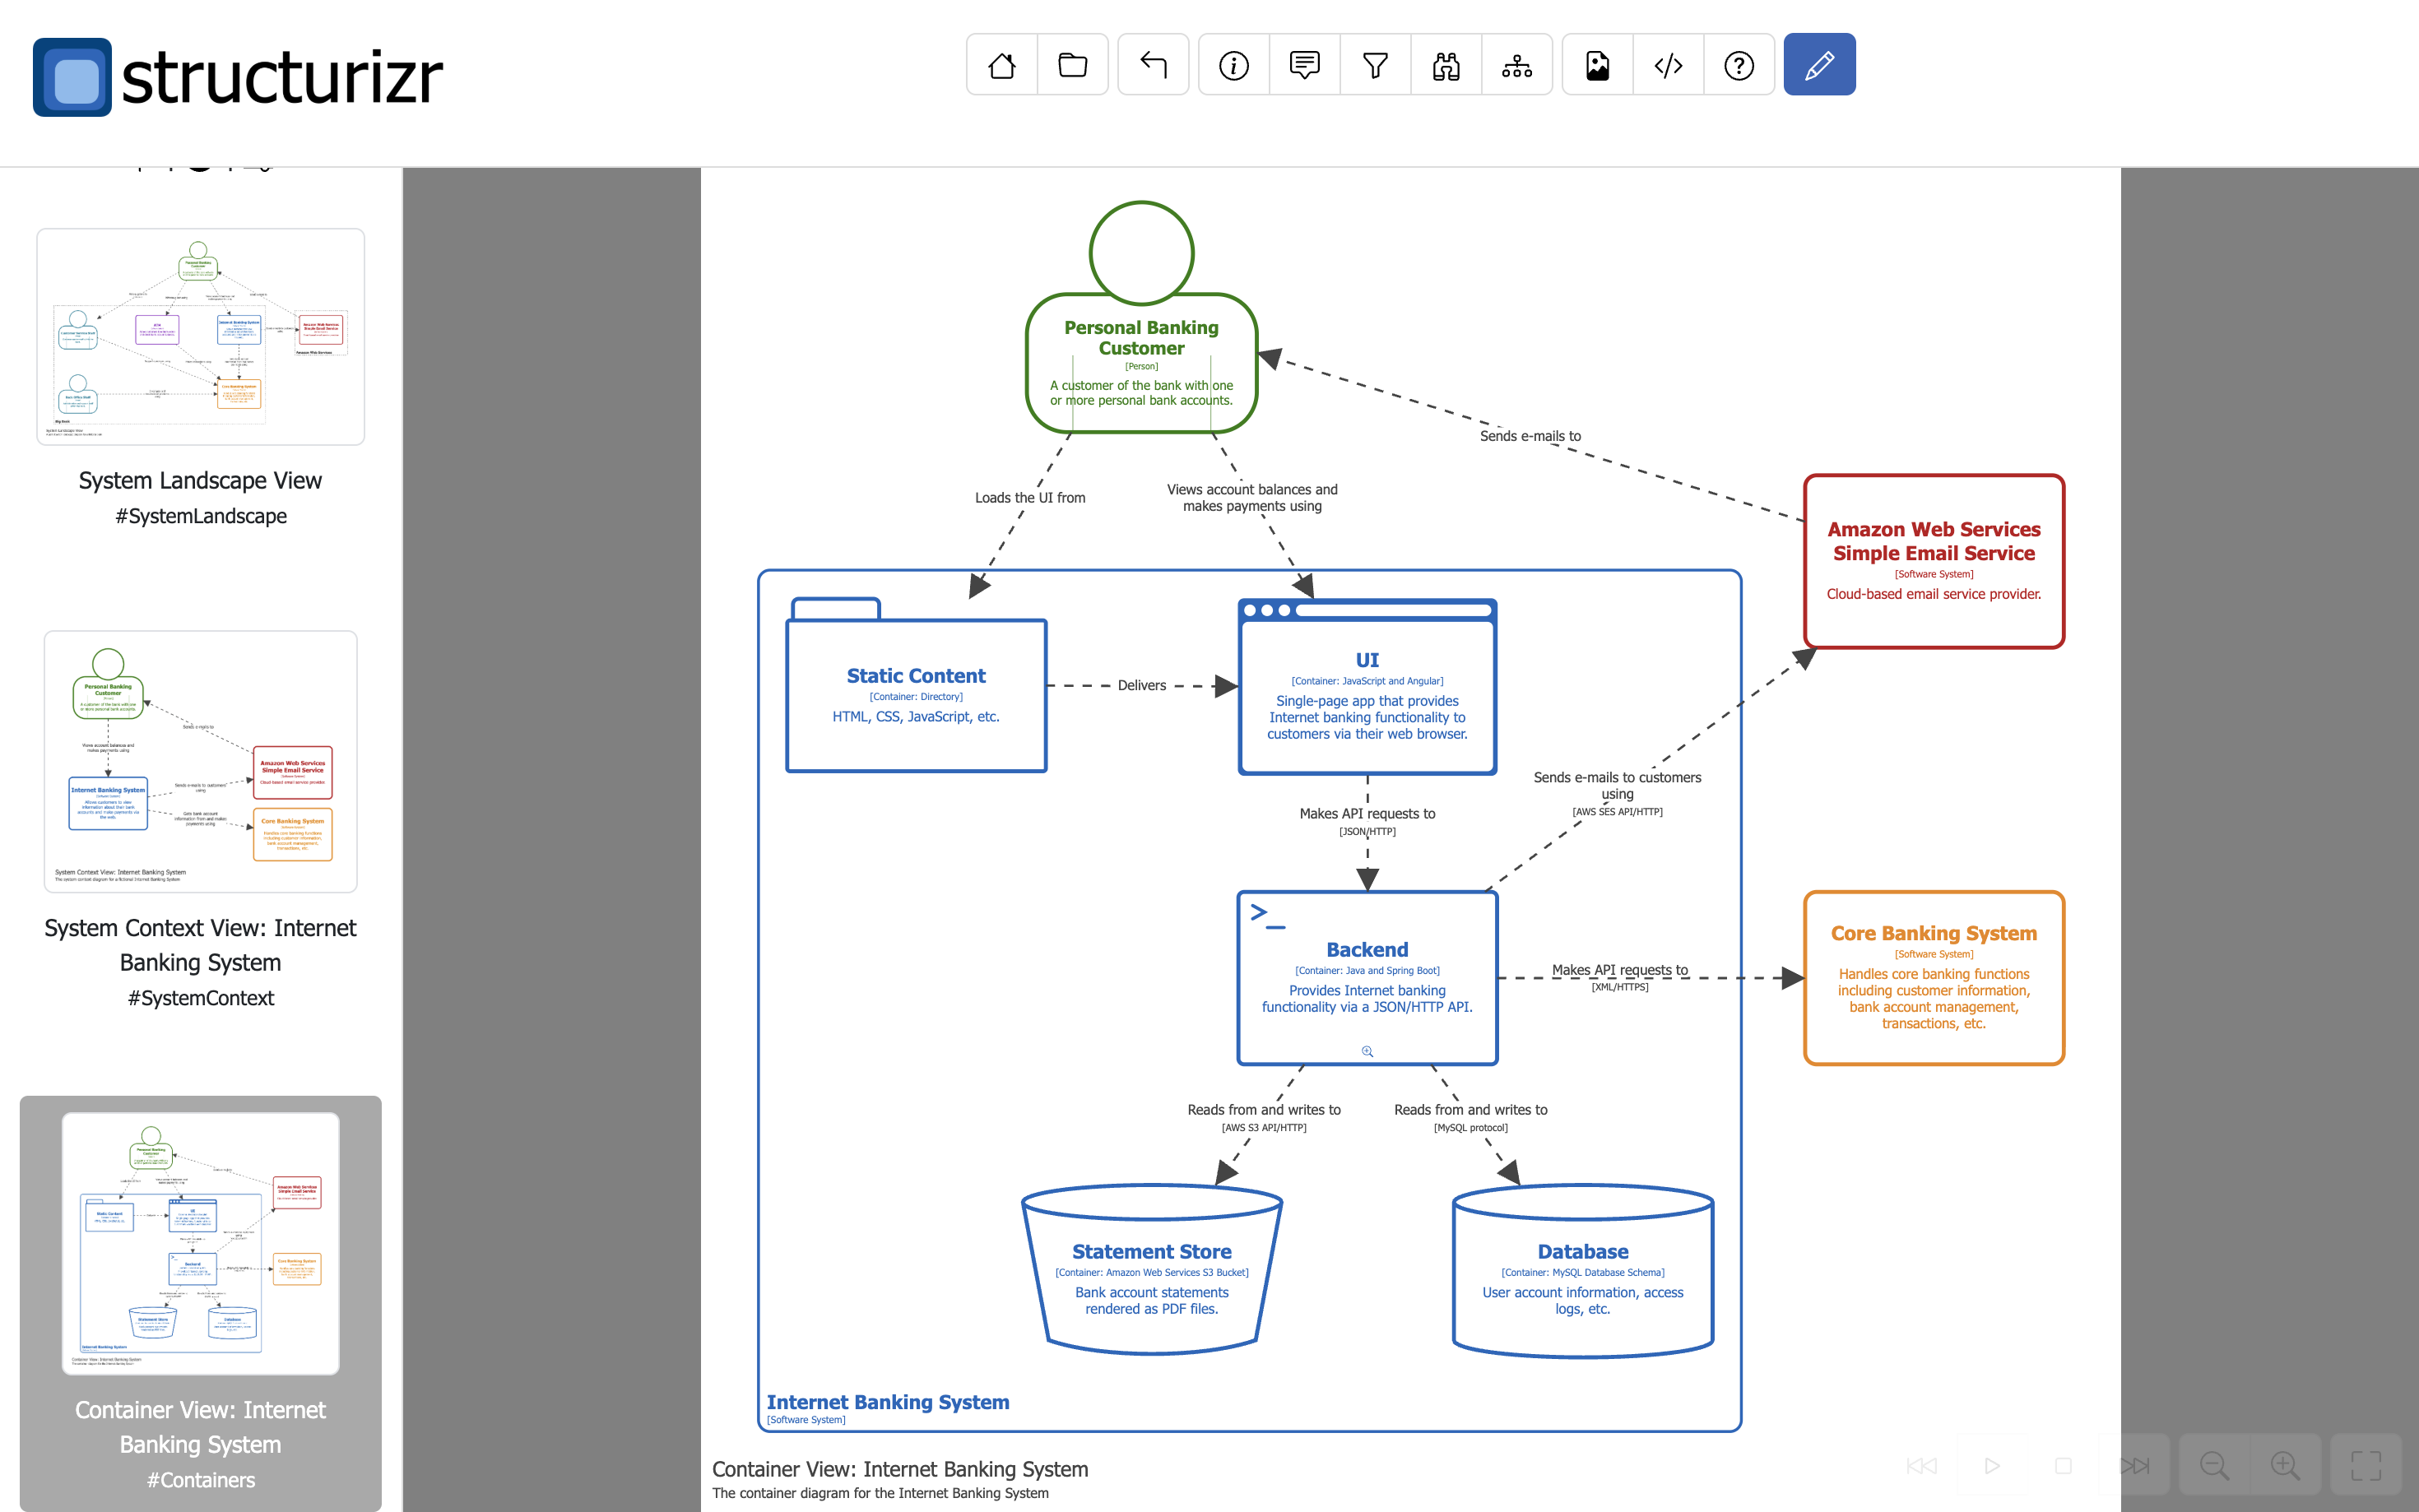The width and height of the screenshot is (2419, 1512).
Task: Open the comments panel icon
Action: pyautogui.click(x=1303, y=65)
